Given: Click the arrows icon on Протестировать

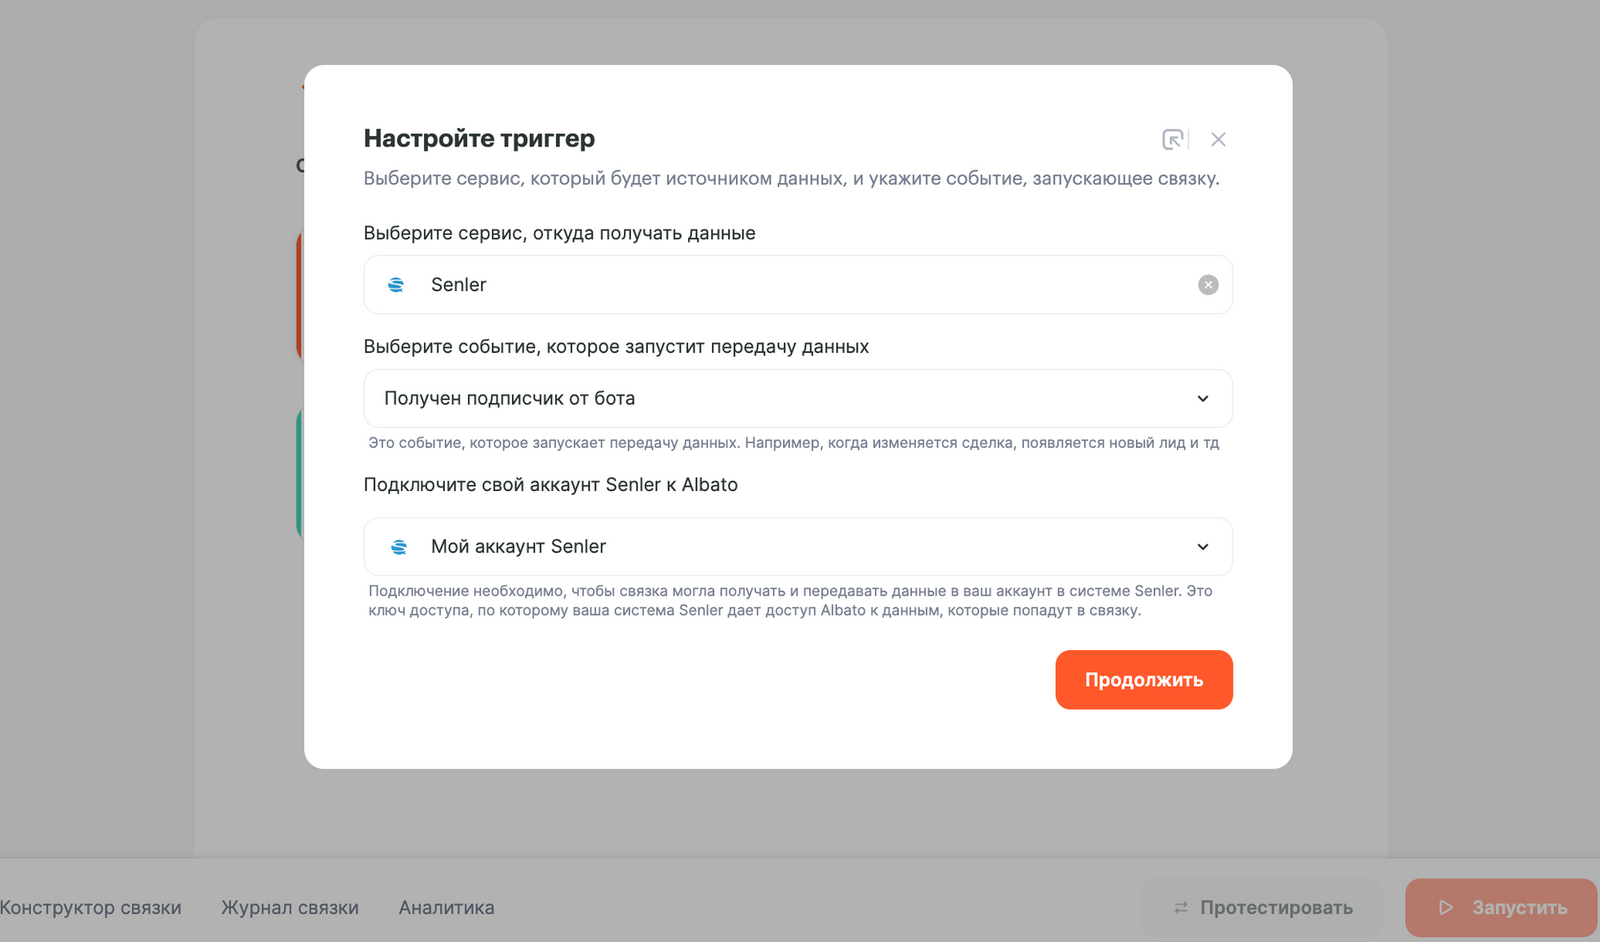Looking at the screenshot, I should [x=1181, y=908].
